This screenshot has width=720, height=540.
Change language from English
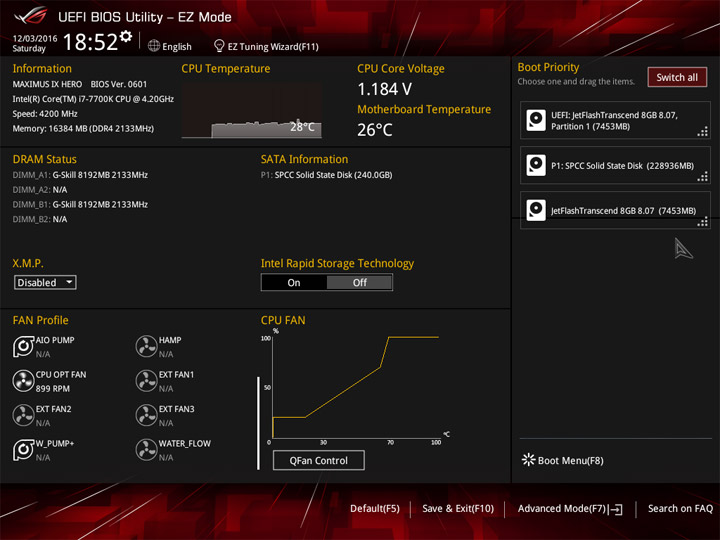click(177, 46)
